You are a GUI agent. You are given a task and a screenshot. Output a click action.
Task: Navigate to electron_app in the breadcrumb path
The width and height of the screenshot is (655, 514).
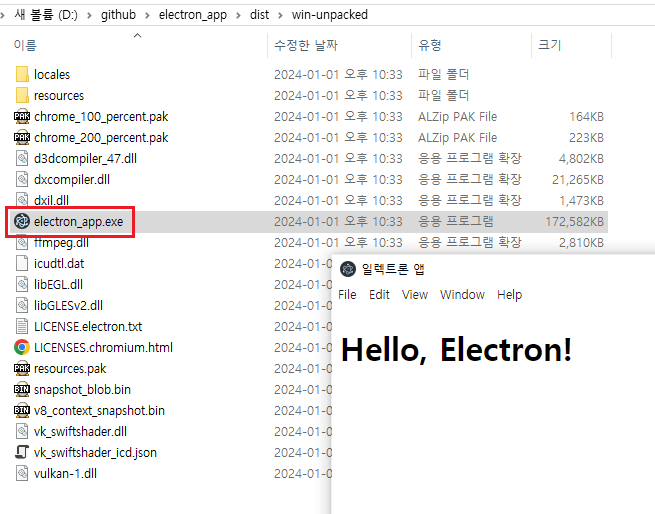[193, 15]
